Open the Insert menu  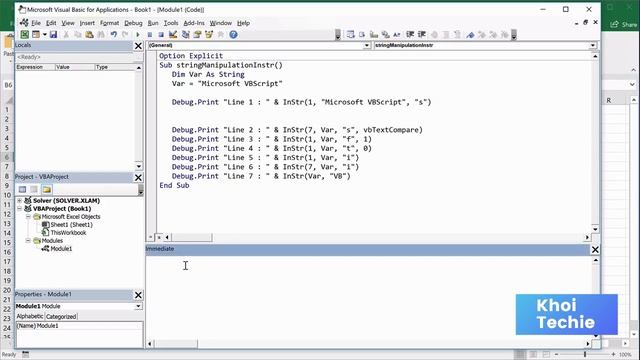click(87, 23)
